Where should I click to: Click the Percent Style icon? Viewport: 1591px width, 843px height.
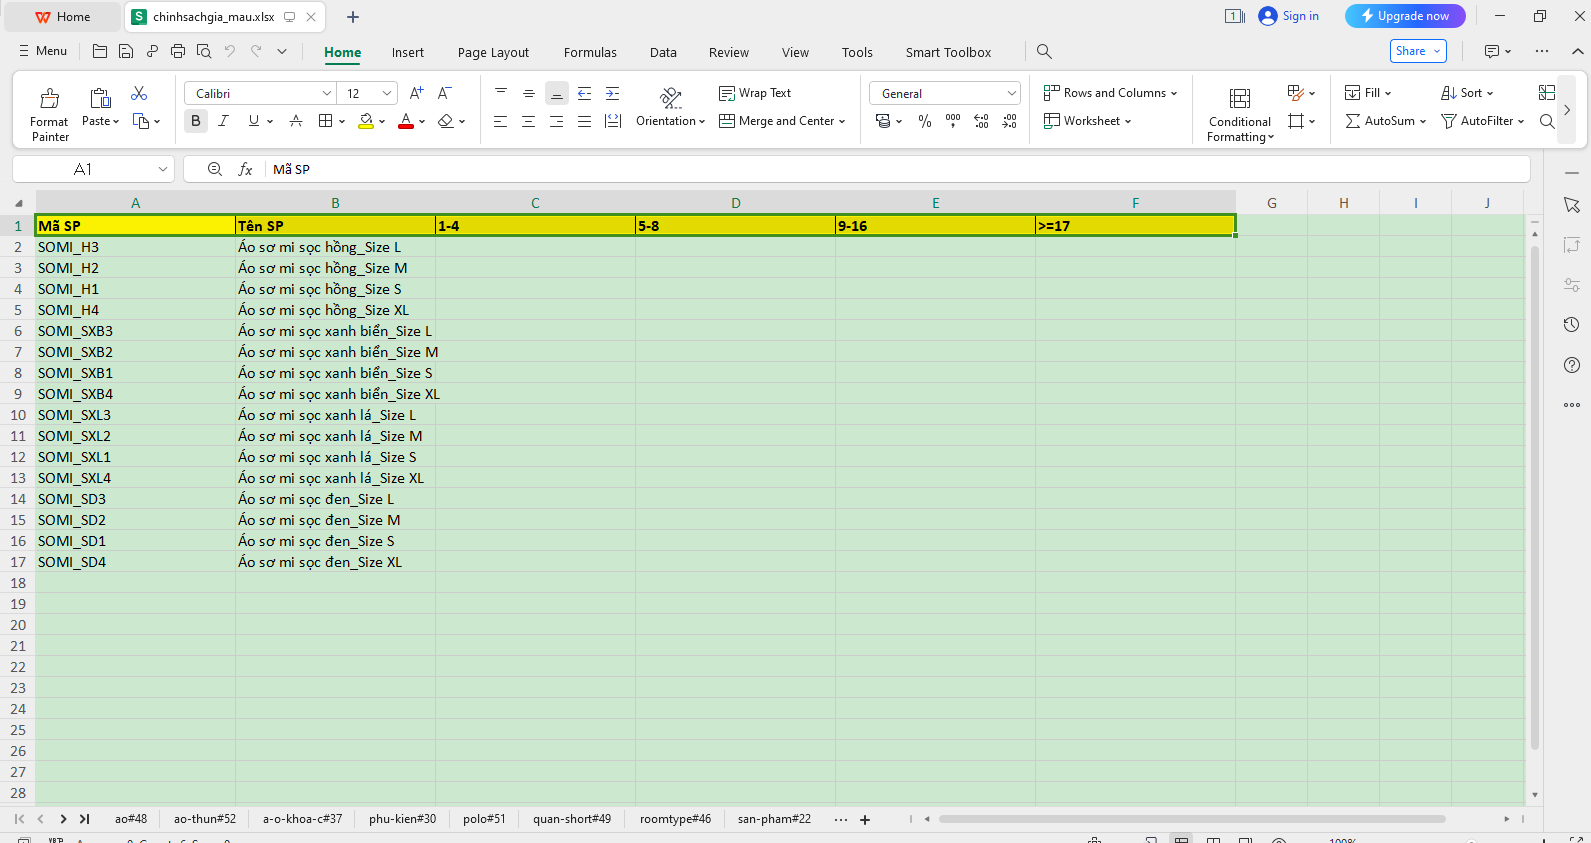coord(925,121)
